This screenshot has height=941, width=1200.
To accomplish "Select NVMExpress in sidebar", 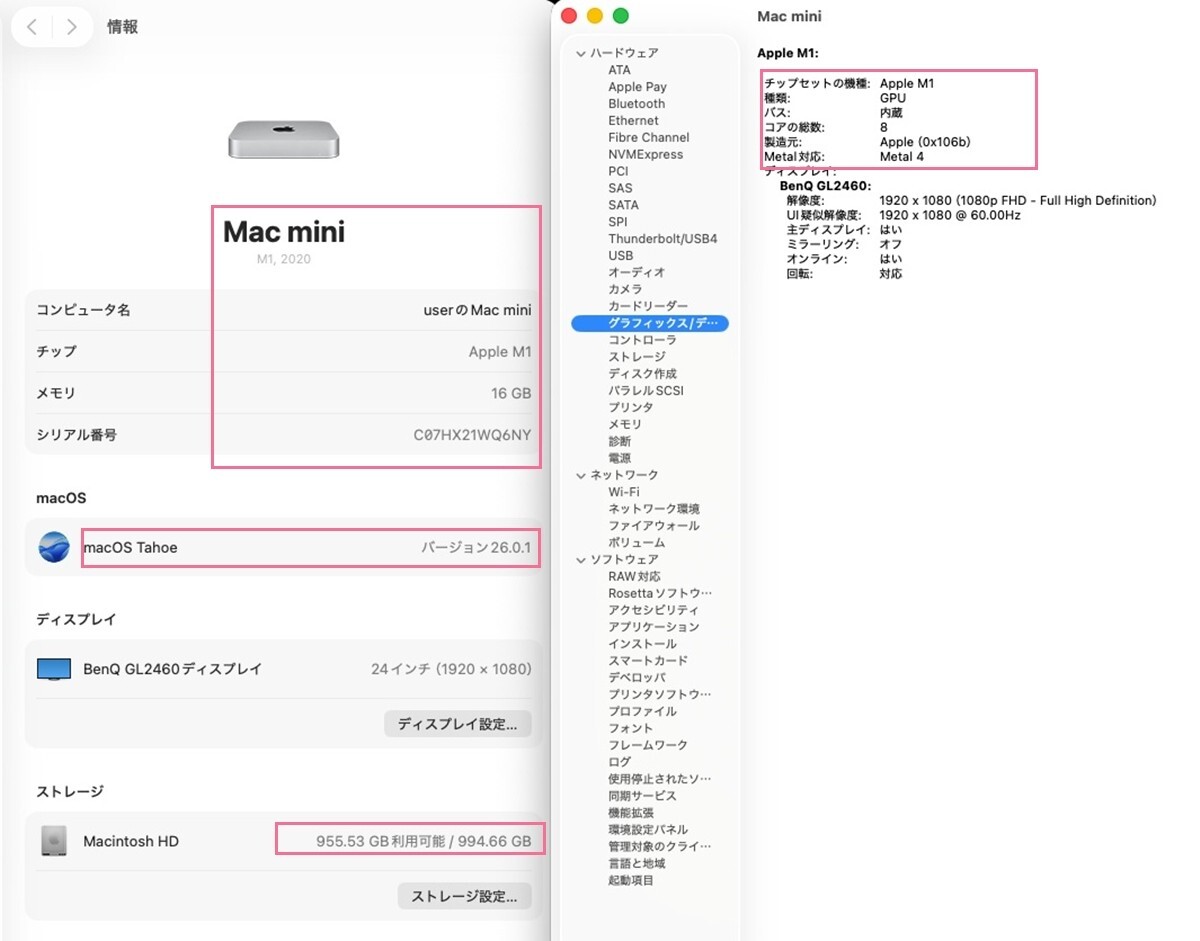I will pos(645,155).
